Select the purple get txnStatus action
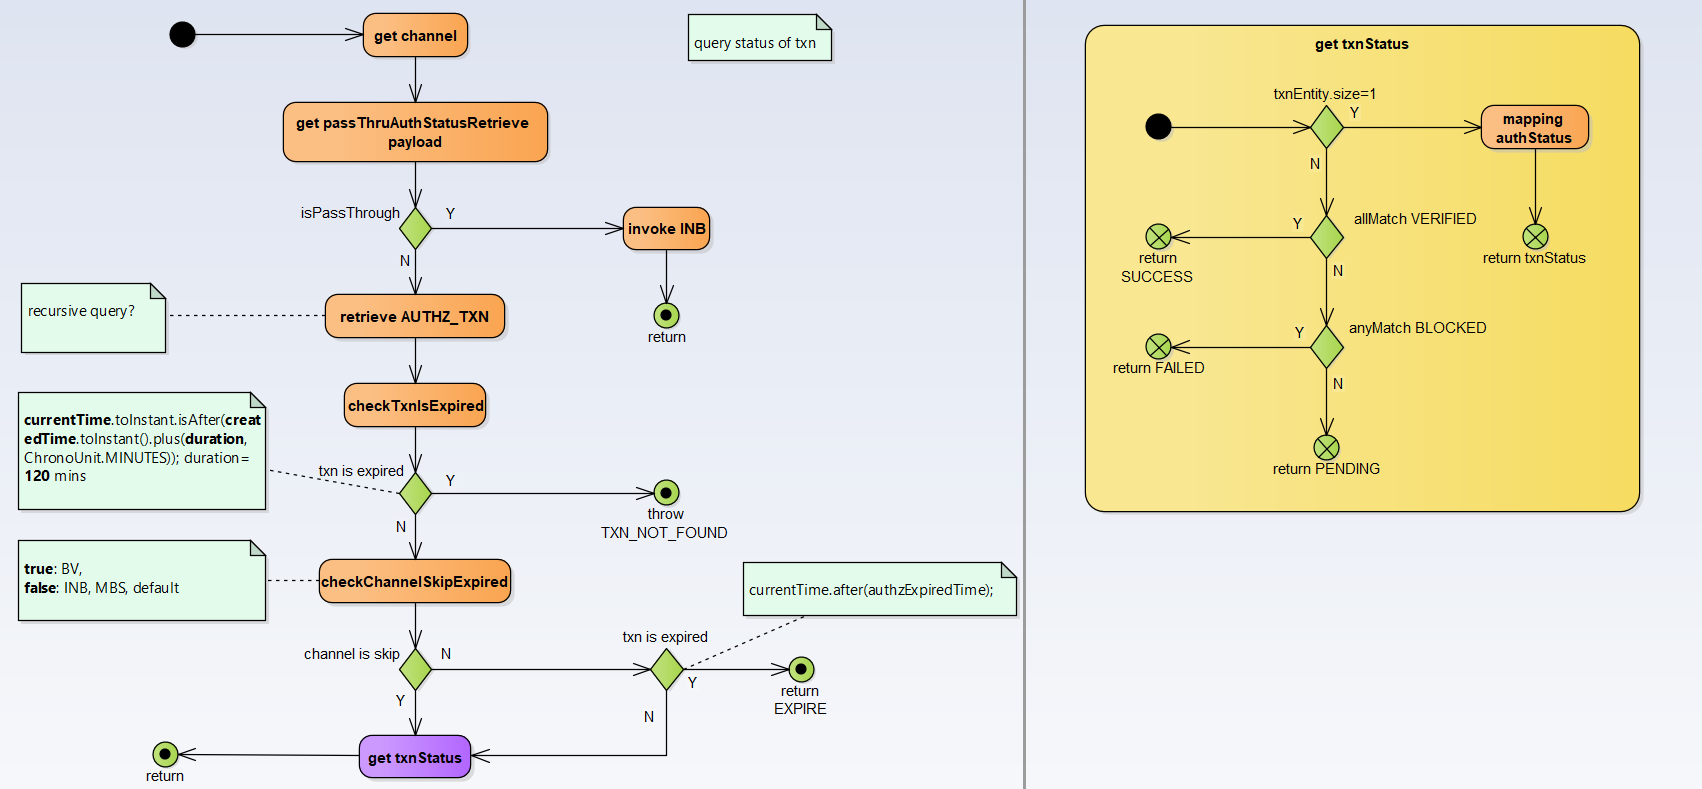Image resolution: width=1702 pixels, height=789 pixels. tap(414, 758)
